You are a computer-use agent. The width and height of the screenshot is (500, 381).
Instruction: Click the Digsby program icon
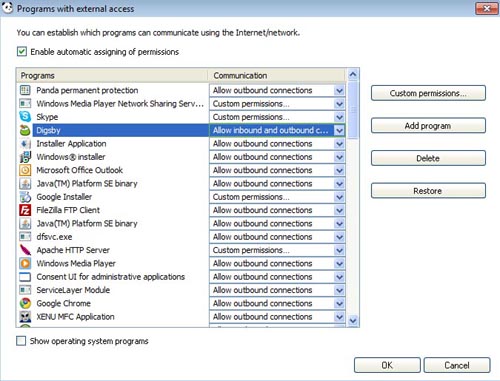click(25, 130)
